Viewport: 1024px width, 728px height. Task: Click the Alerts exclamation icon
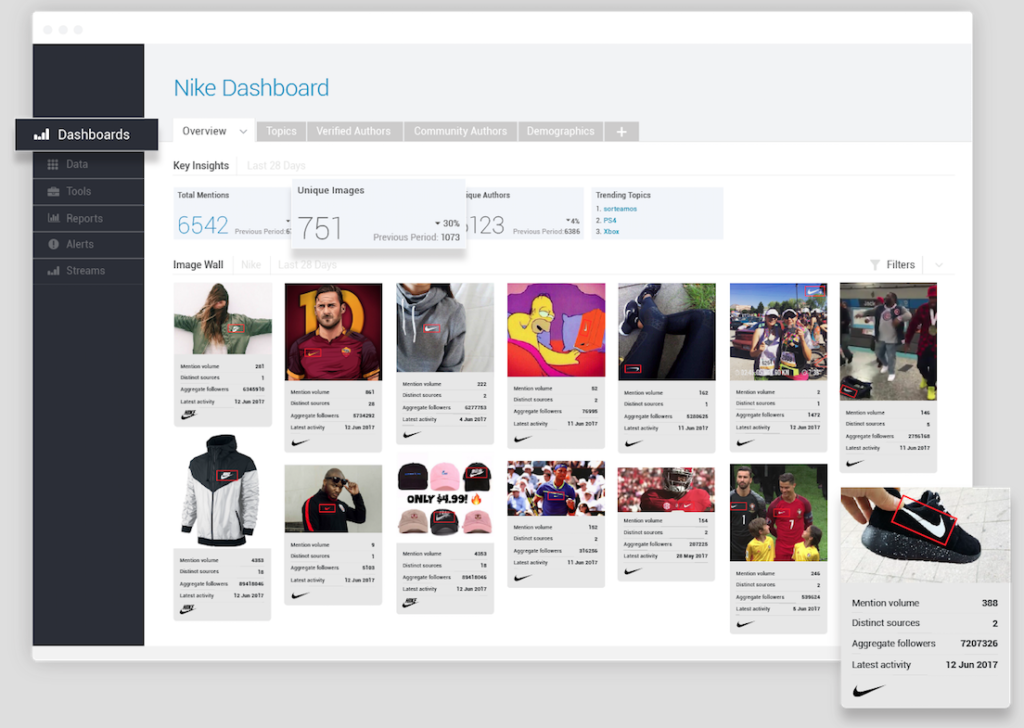tap(54, 244)
